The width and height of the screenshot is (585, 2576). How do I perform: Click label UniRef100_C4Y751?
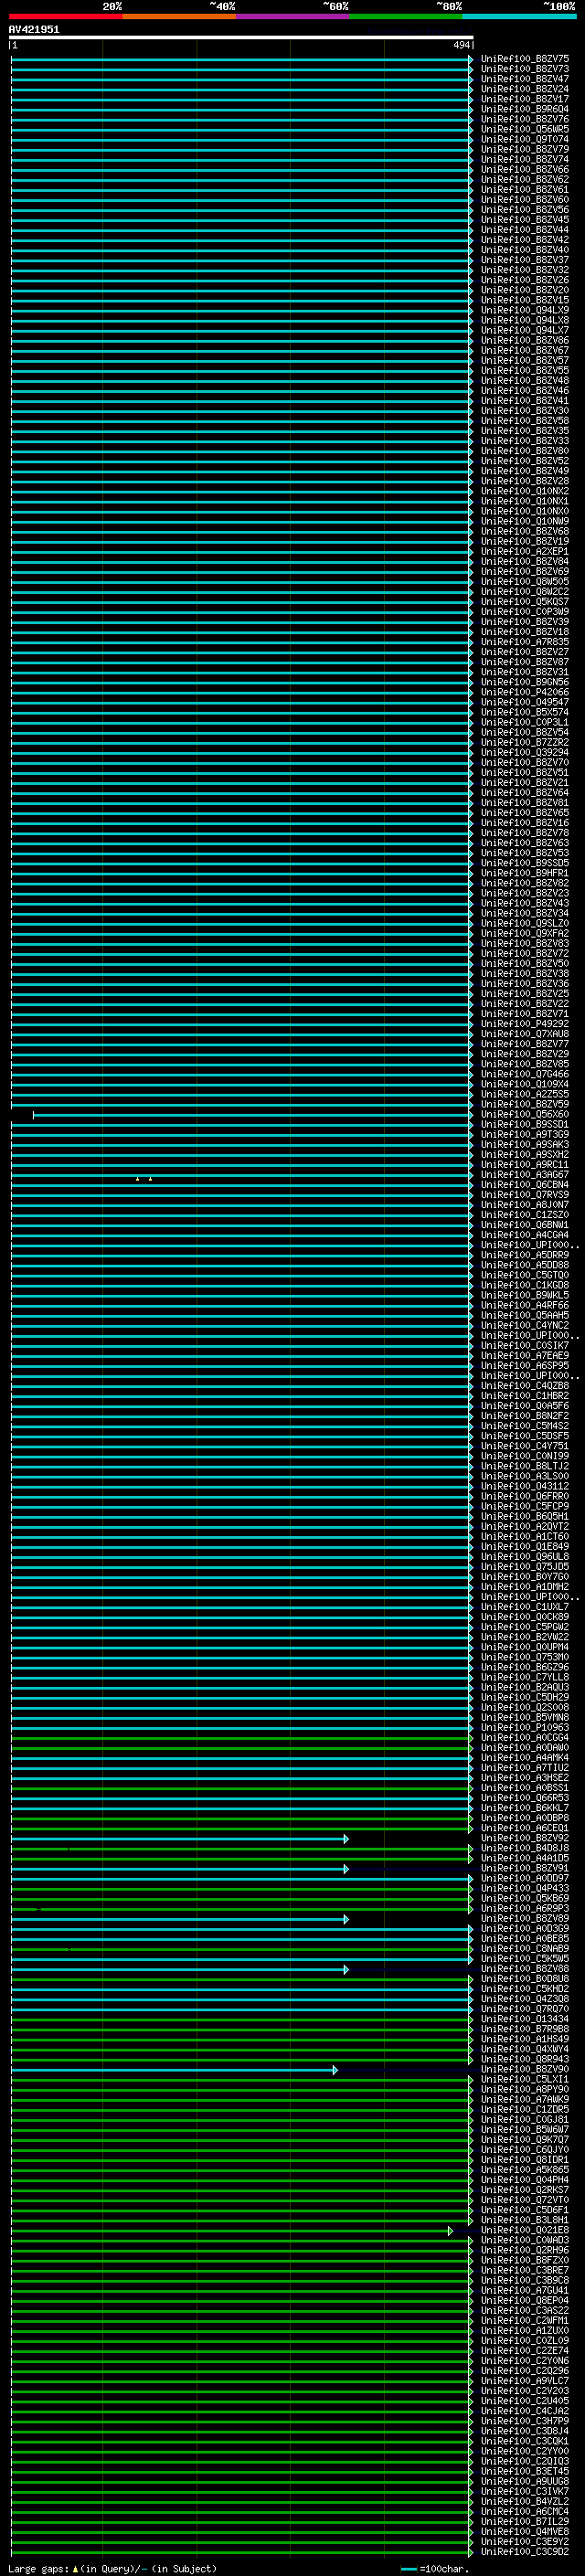[525, 1445]
